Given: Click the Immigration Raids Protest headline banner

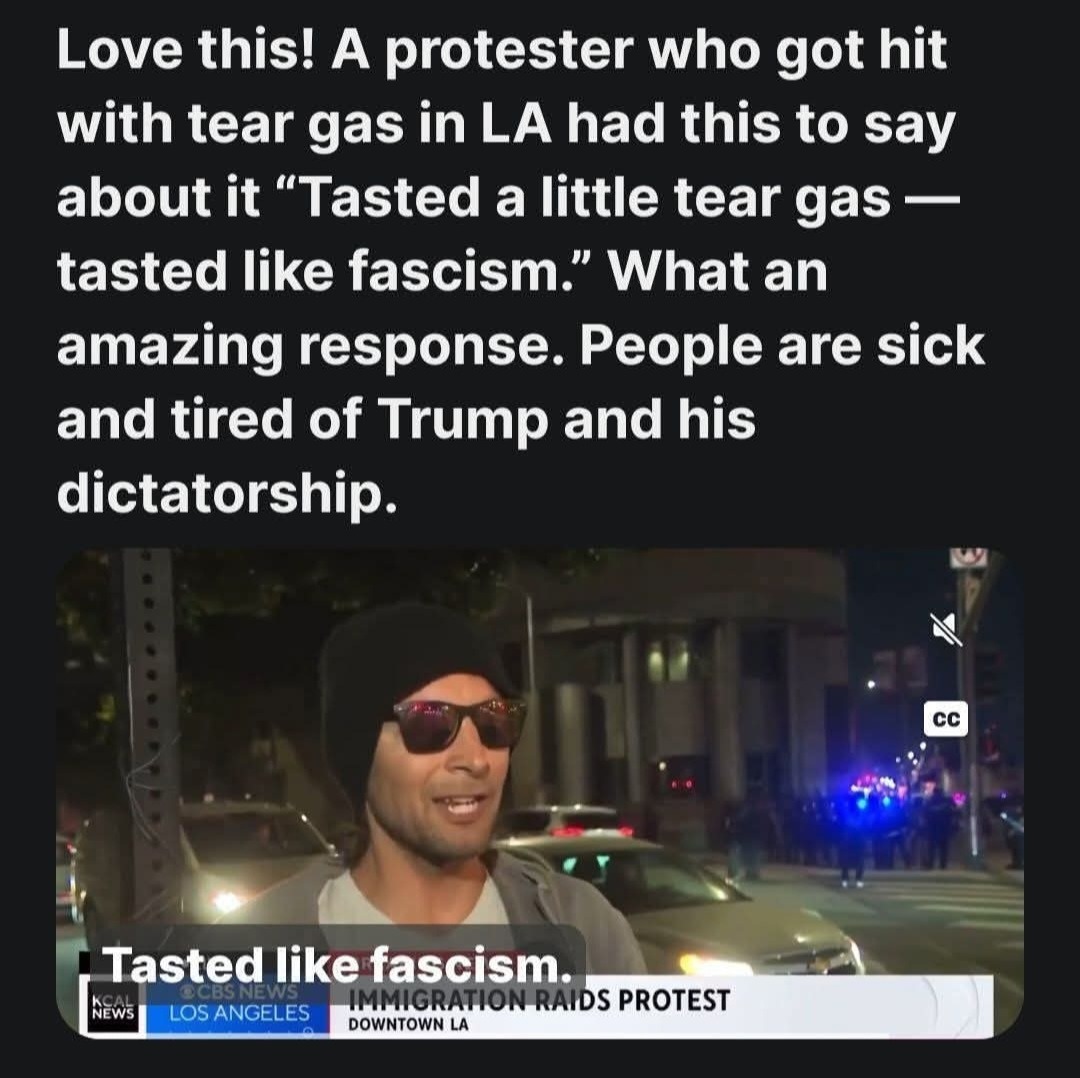Looking at the screenshot, I should [x=539, y=999].
